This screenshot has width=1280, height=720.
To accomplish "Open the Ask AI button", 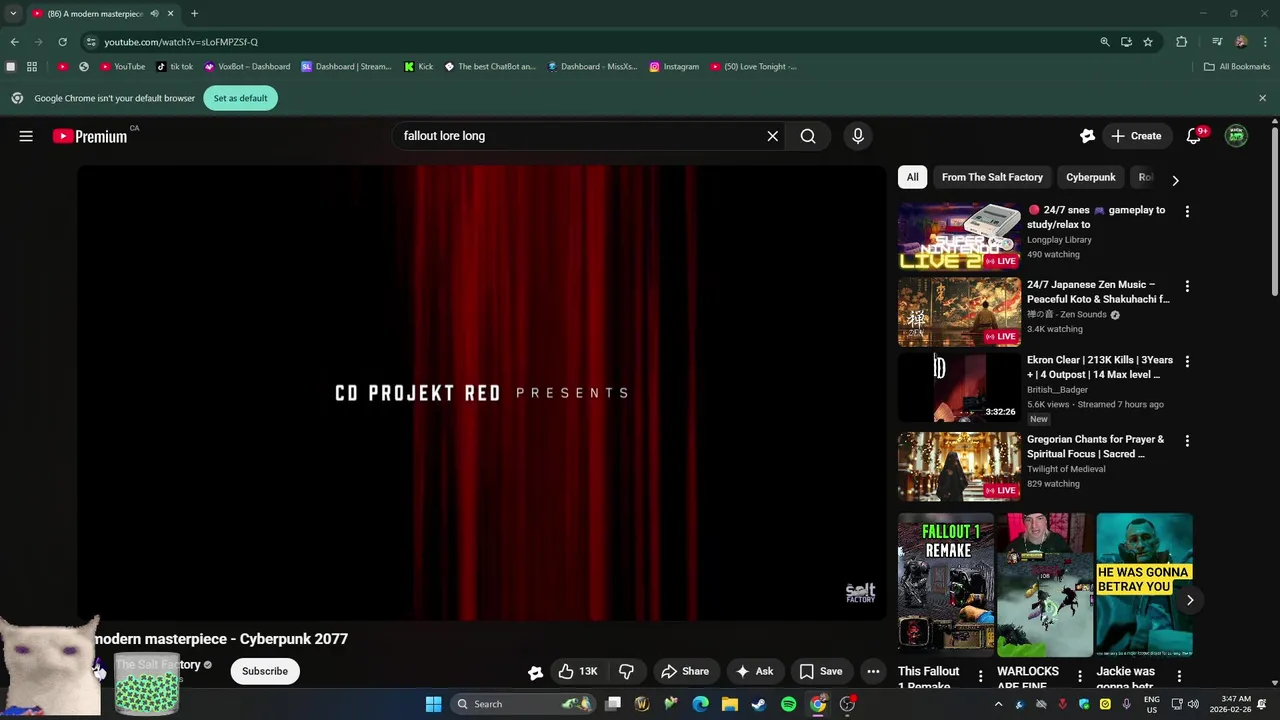I will pyautogui.click(x=755, y=671).
